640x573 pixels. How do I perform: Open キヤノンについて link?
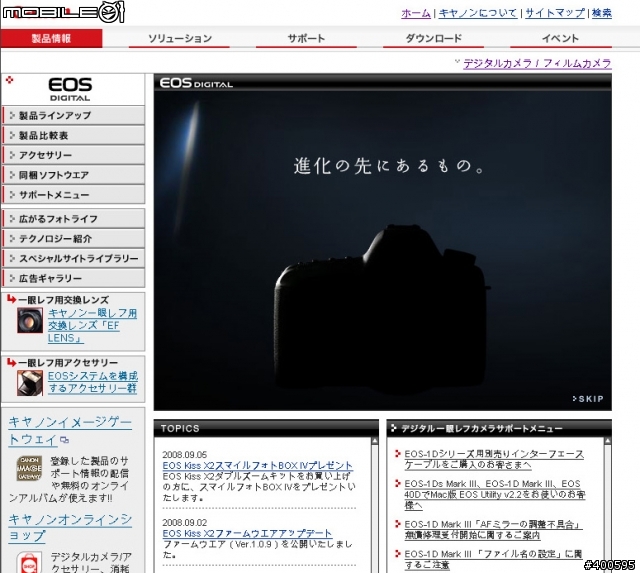[478, 13]
